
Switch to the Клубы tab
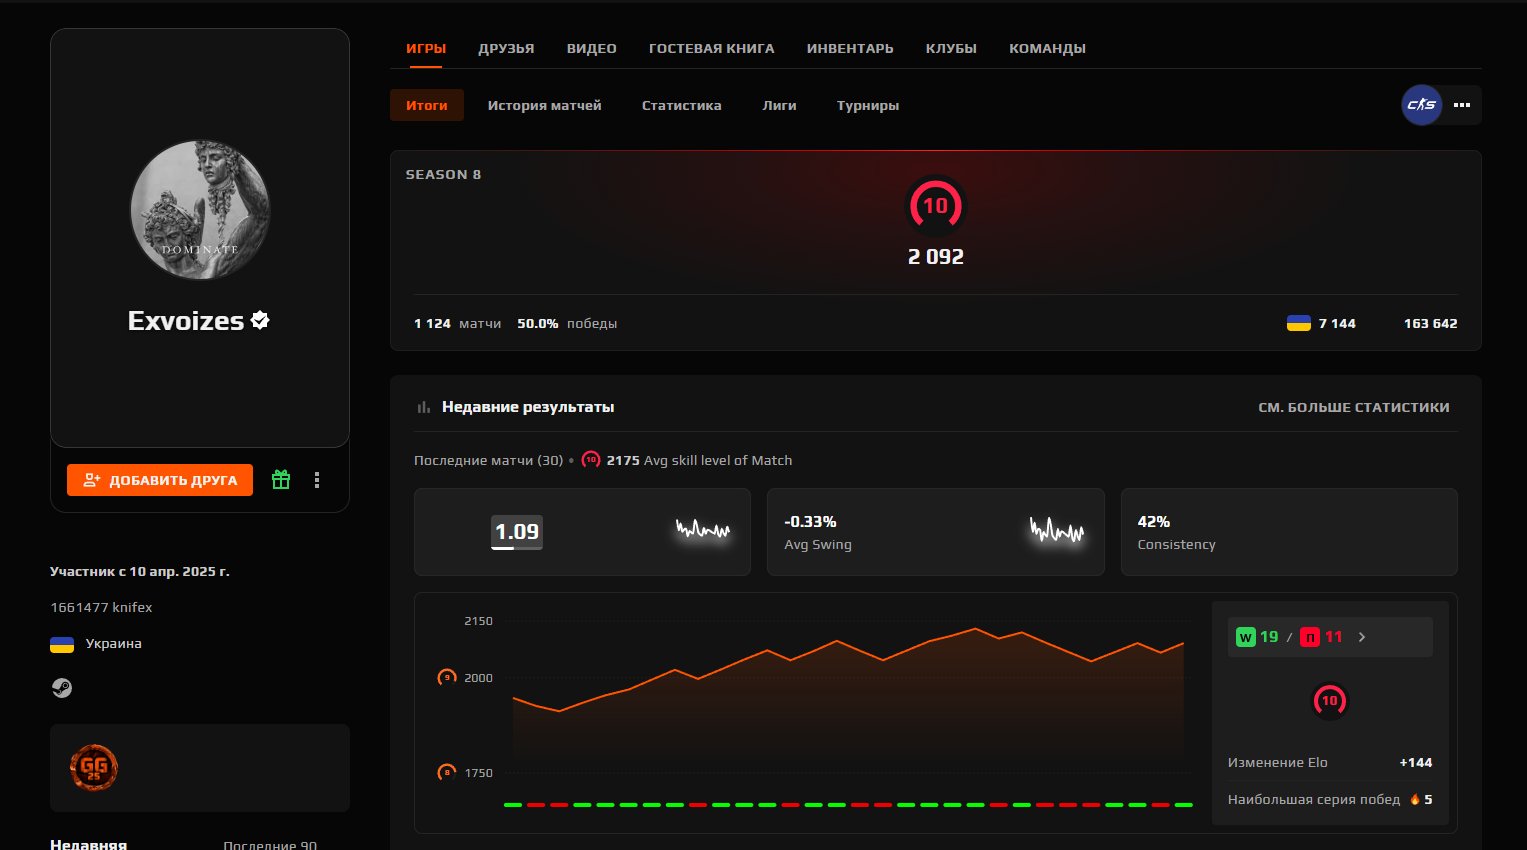pos(951,48)
